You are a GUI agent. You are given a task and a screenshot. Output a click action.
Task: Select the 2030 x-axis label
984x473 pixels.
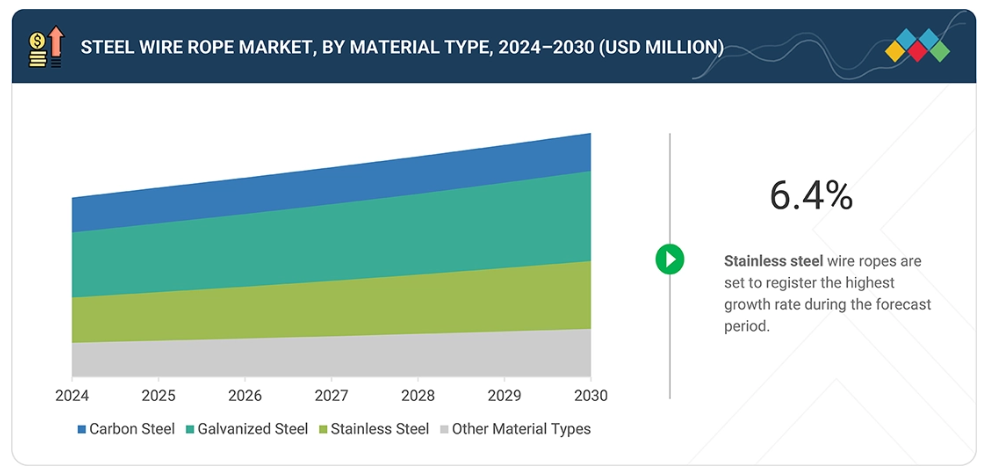590,394
